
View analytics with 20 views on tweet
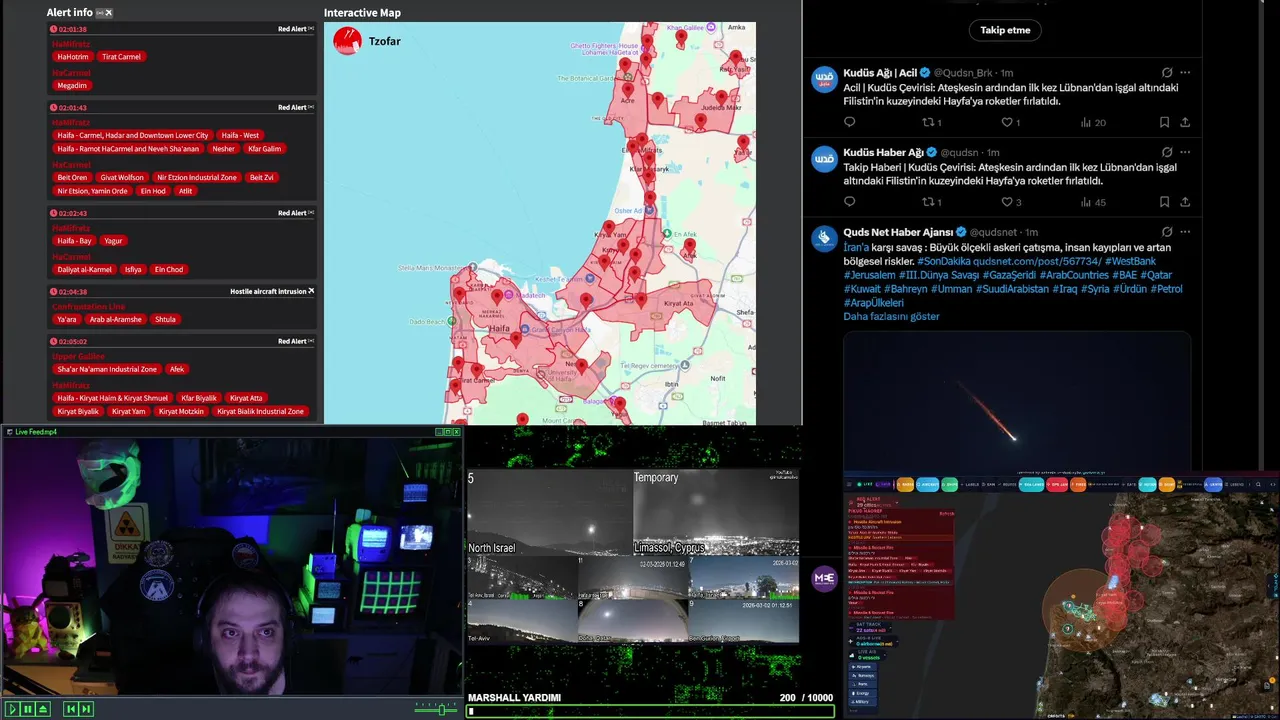(1093, 122)
